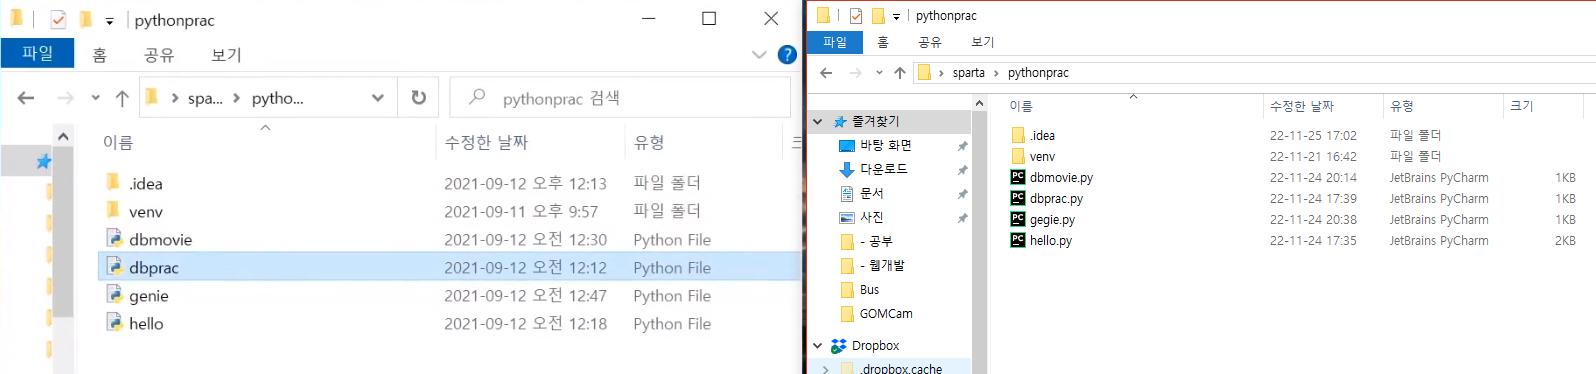Sort by 수정한 날짜 column in left window
Image resolution: width=1596 pixels, height=374 pixels.
[486, 143]
